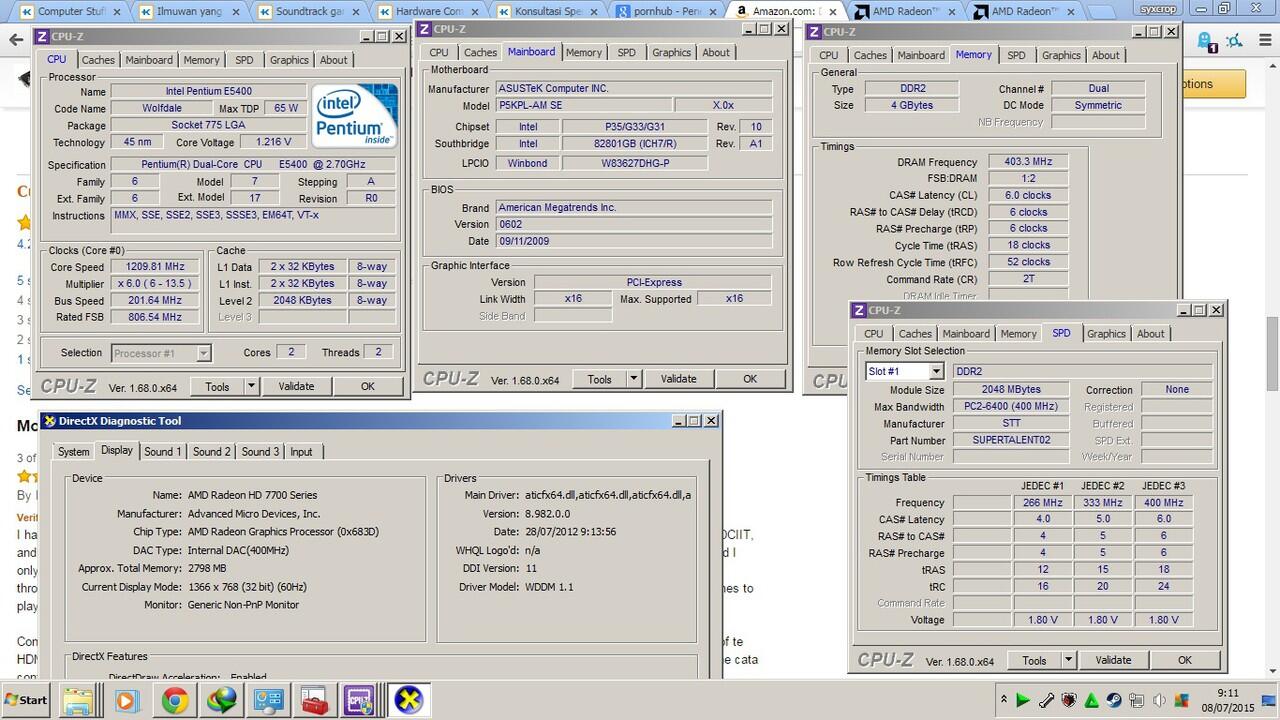
Task: Open Memory tab in CPU-Z SPD window
Action: (1018, 334)
